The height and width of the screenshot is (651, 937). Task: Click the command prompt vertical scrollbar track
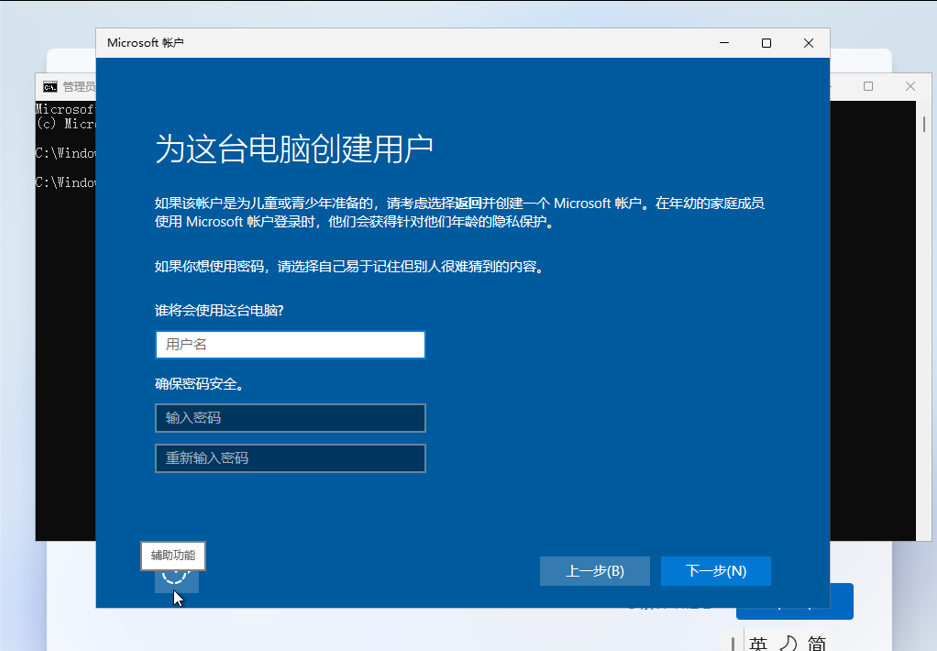(924, 320)
